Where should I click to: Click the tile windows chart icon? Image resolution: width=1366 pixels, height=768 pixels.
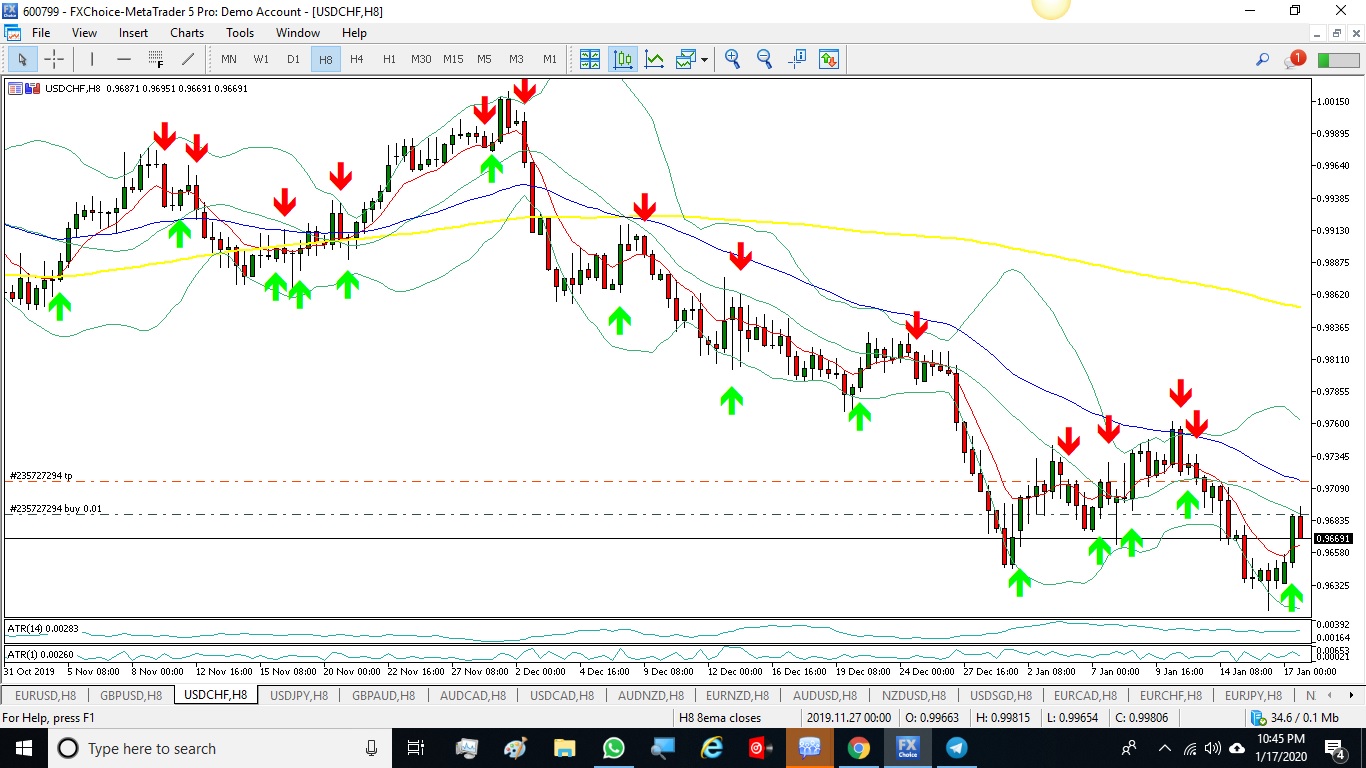[590, 59]
